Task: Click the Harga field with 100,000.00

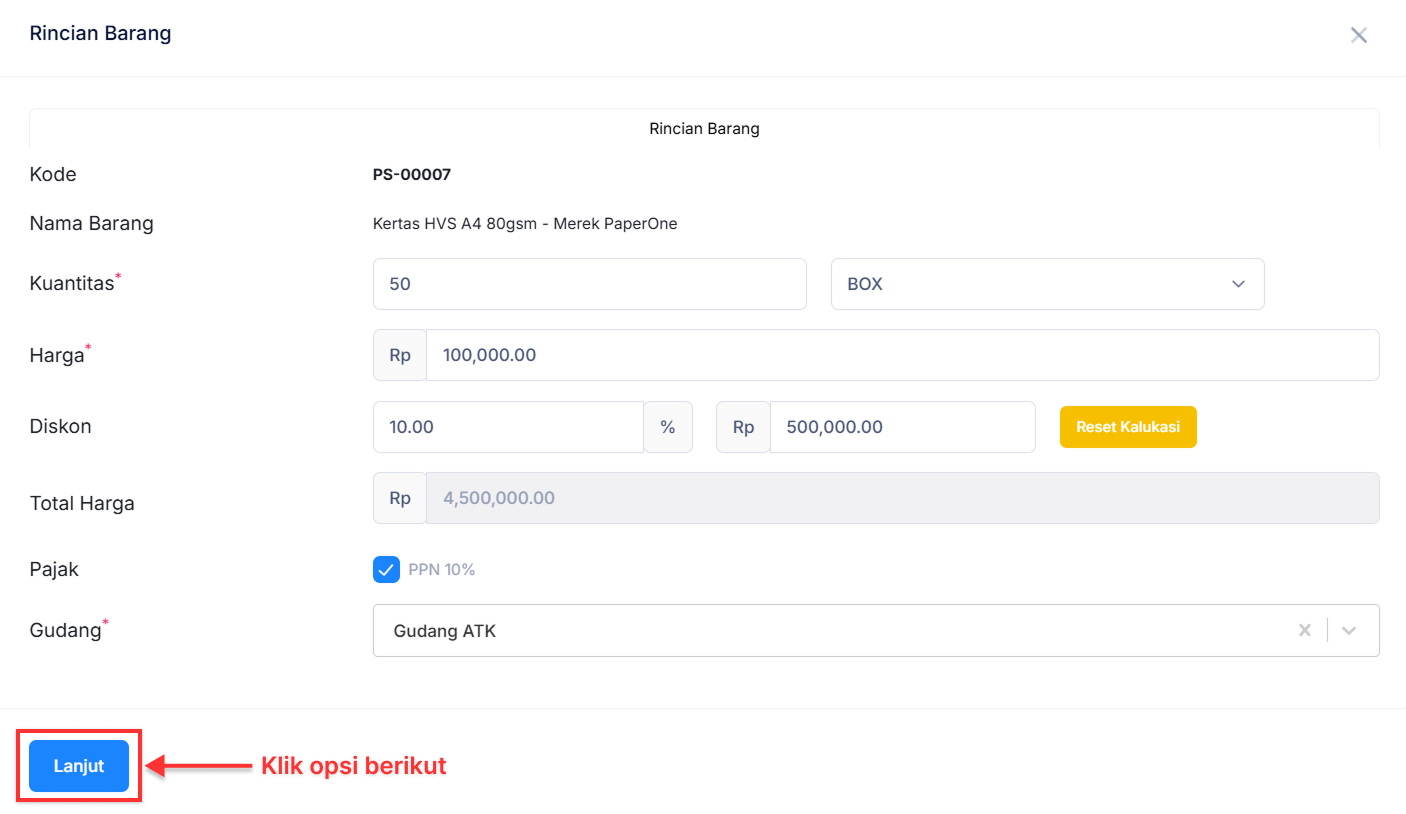Action: (902, 355)
